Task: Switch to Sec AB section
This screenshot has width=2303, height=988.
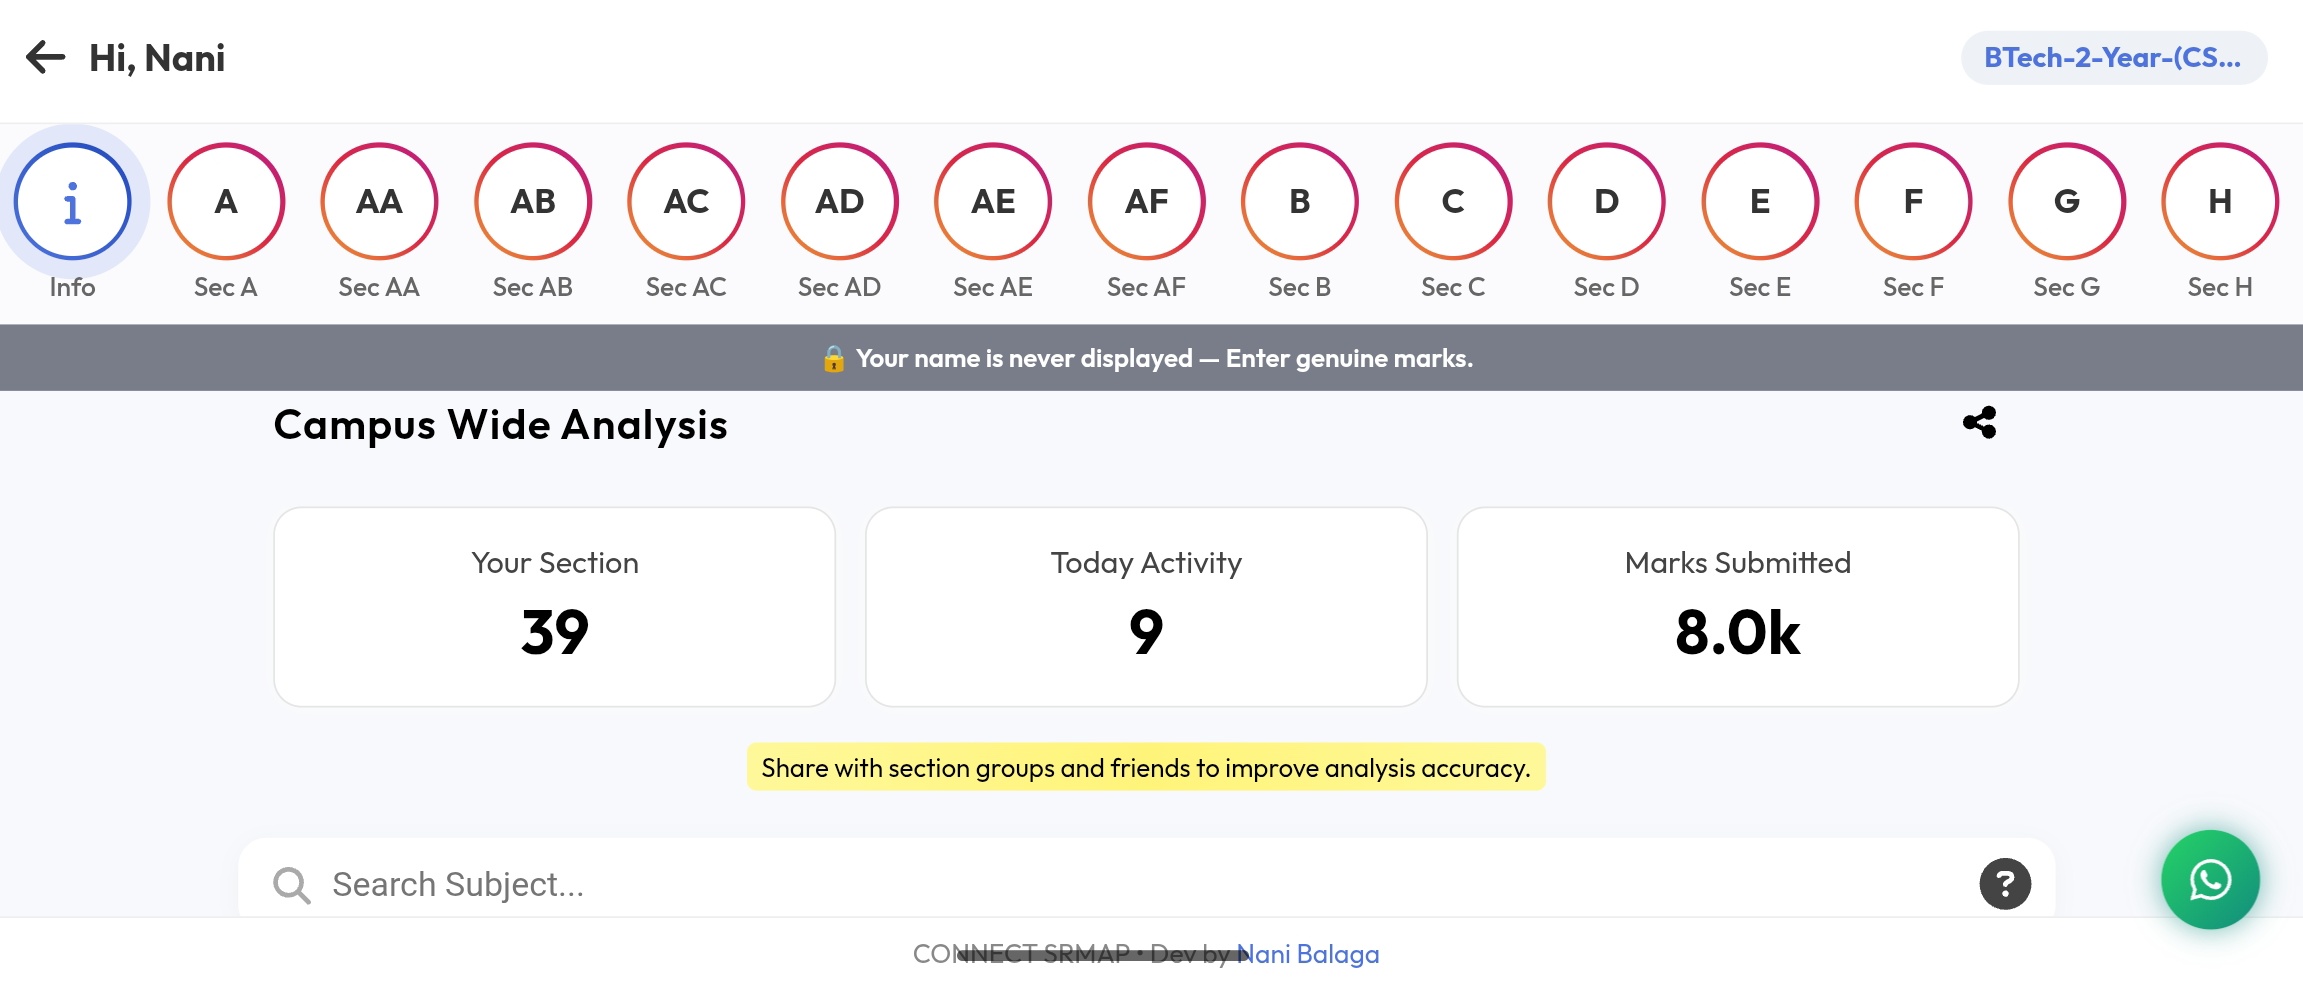Action: [x=533, y=202]
